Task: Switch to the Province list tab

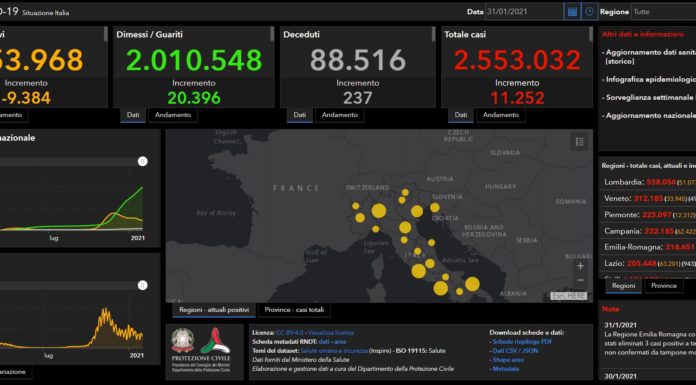Action: coord(664,286)
